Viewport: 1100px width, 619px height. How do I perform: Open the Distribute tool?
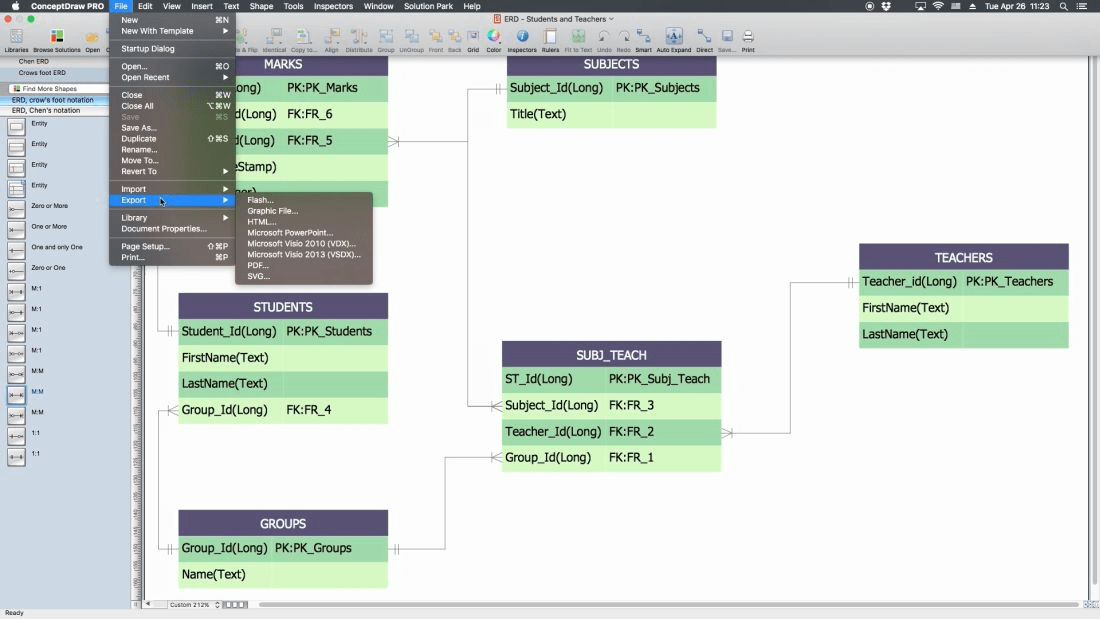(358, 40)
